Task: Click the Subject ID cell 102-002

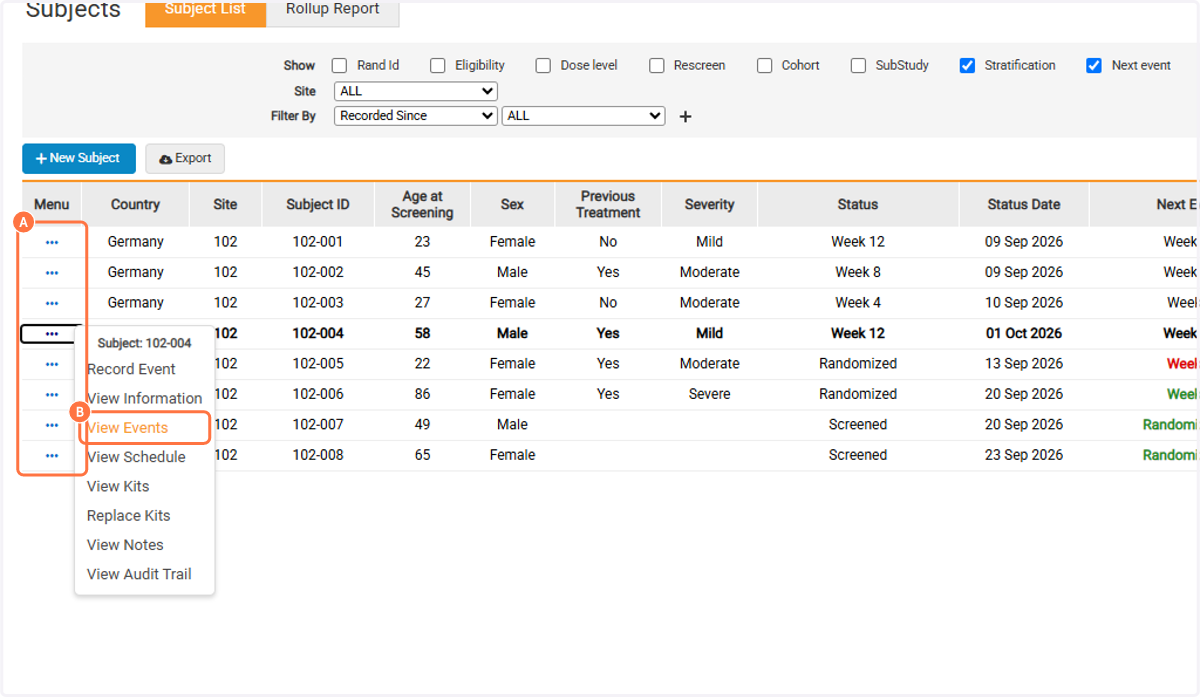Action: [318, 272]
